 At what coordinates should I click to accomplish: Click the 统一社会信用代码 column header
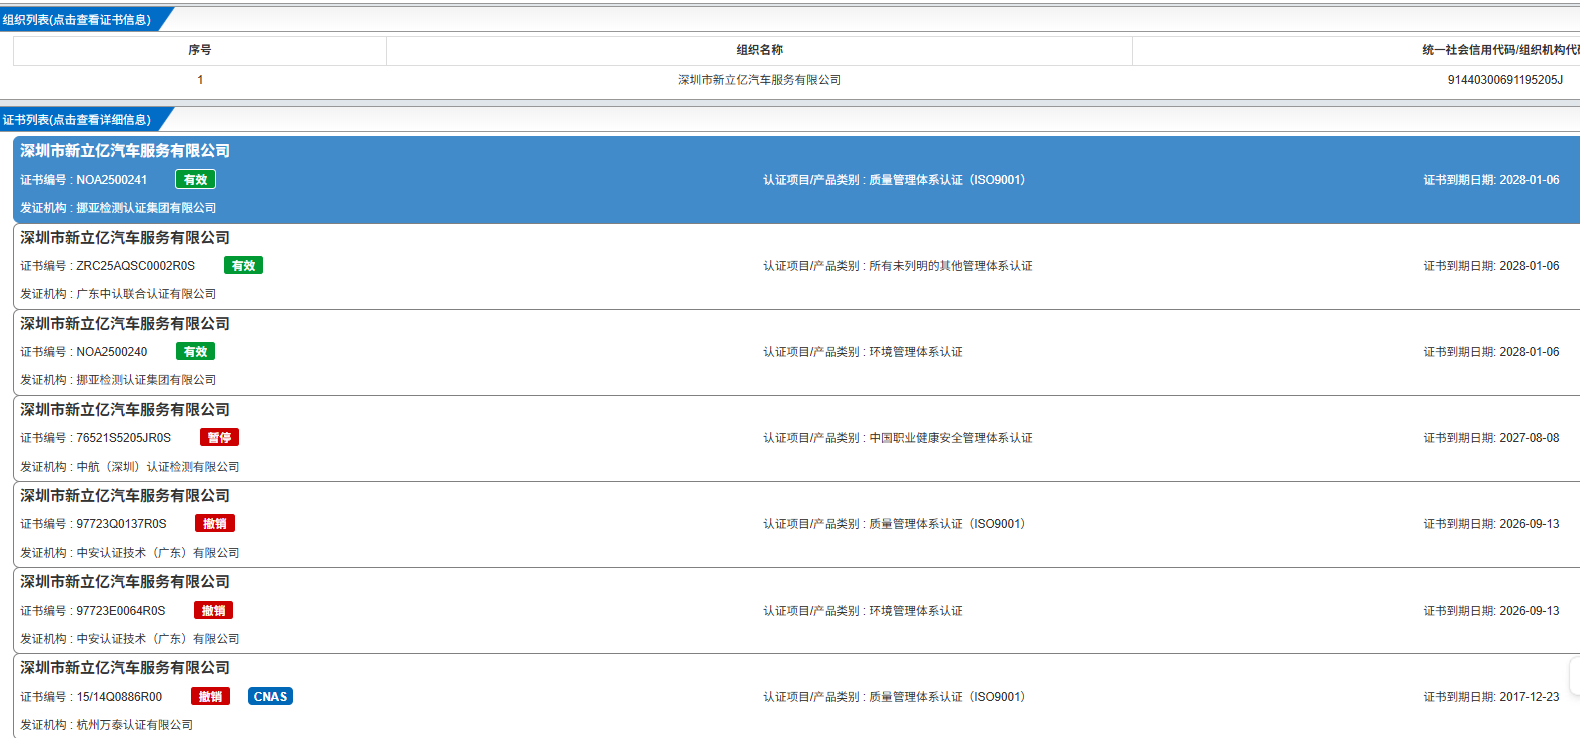pyautogui.click(x=1501, y=50)
